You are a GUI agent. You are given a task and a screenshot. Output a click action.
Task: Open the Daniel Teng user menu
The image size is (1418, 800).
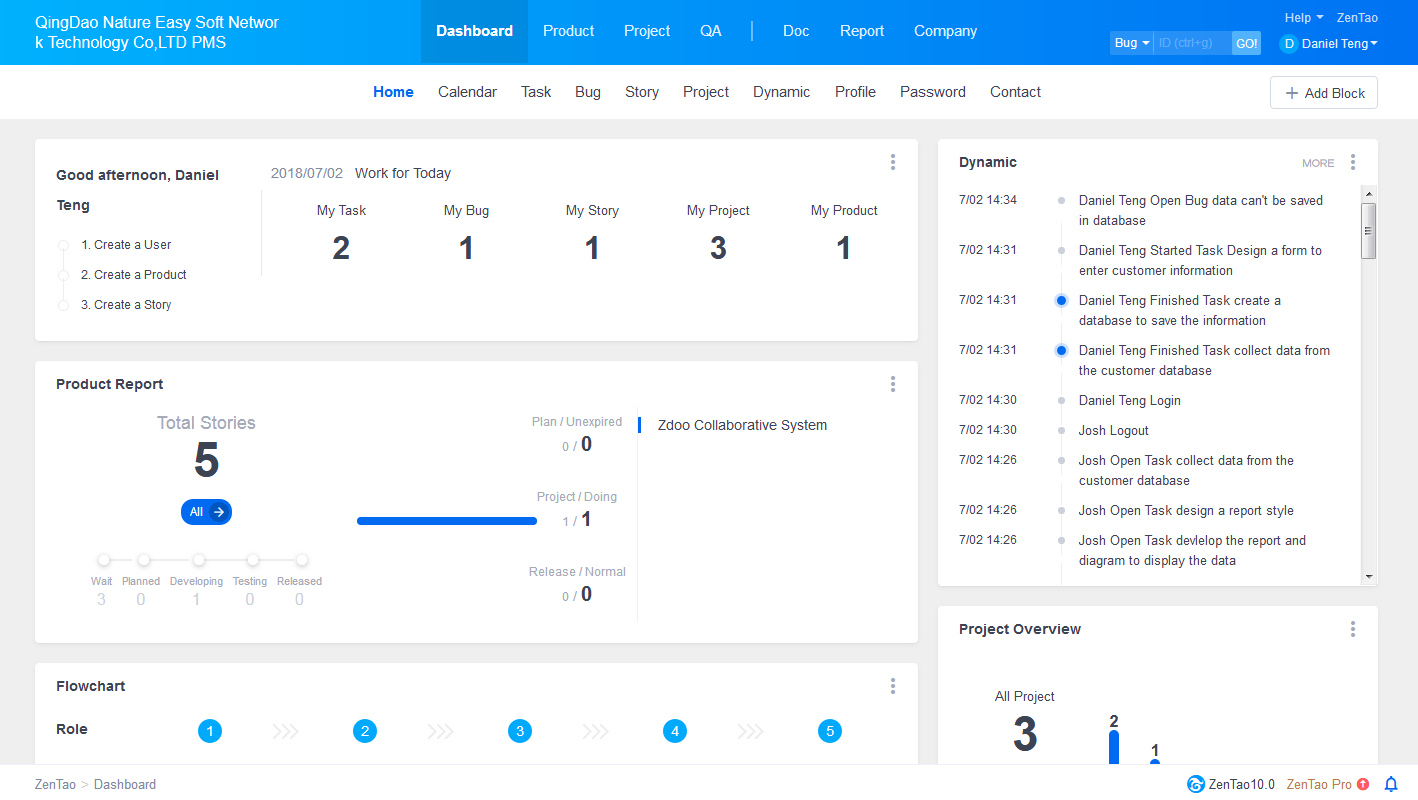coord(1329,44)
